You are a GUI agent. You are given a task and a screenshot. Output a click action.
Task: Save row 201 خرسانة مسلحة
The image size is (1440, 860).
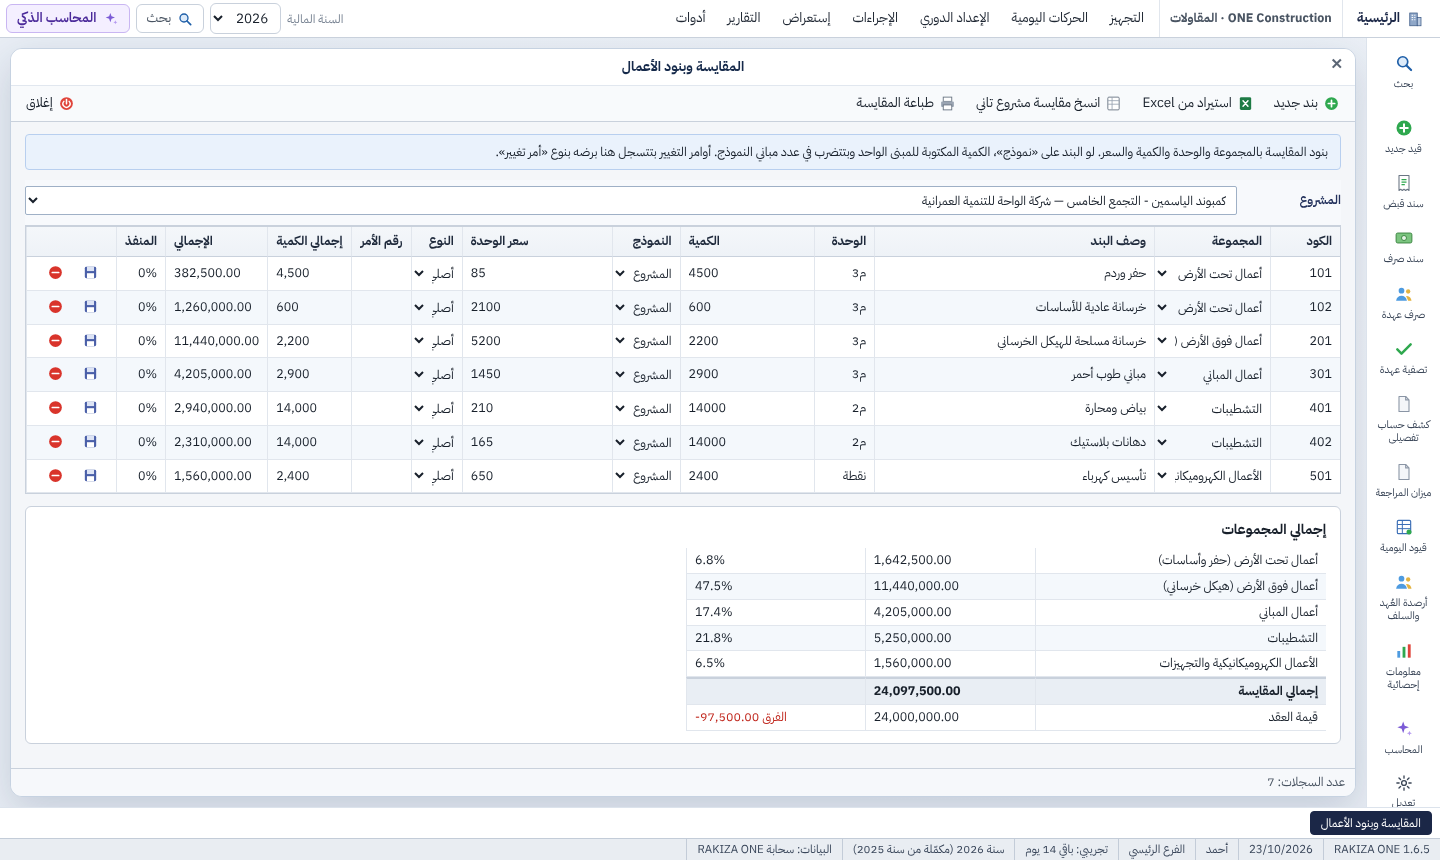coord(90,341)
